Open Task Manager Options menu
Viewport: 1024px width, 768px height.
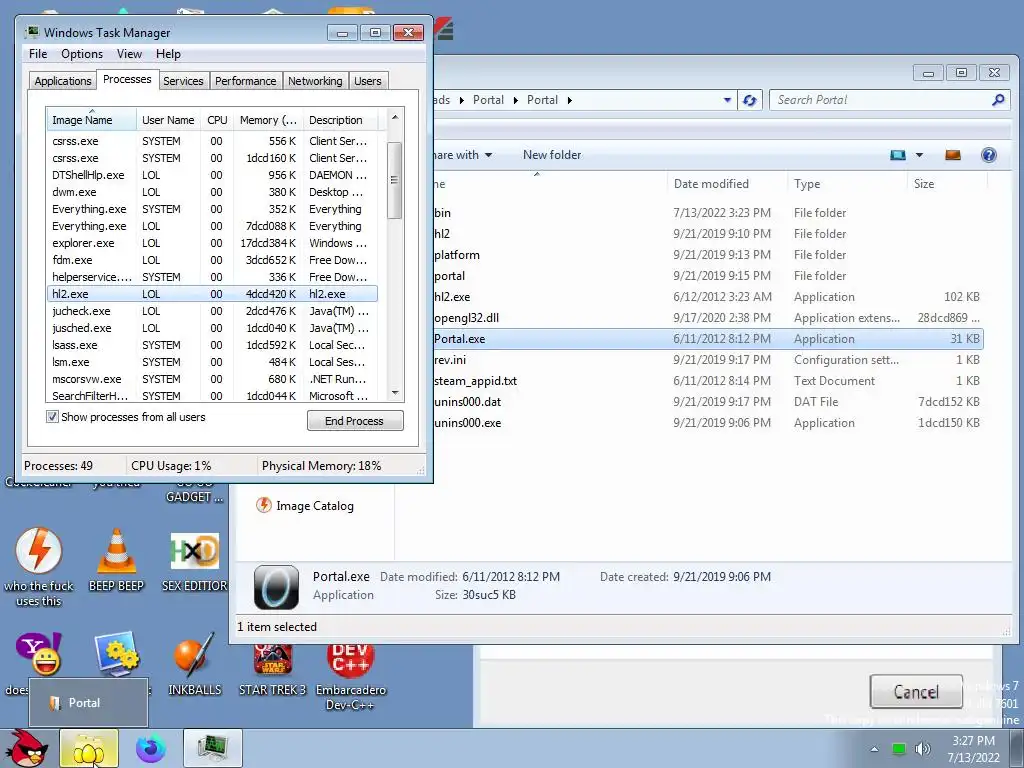[82, 54]
